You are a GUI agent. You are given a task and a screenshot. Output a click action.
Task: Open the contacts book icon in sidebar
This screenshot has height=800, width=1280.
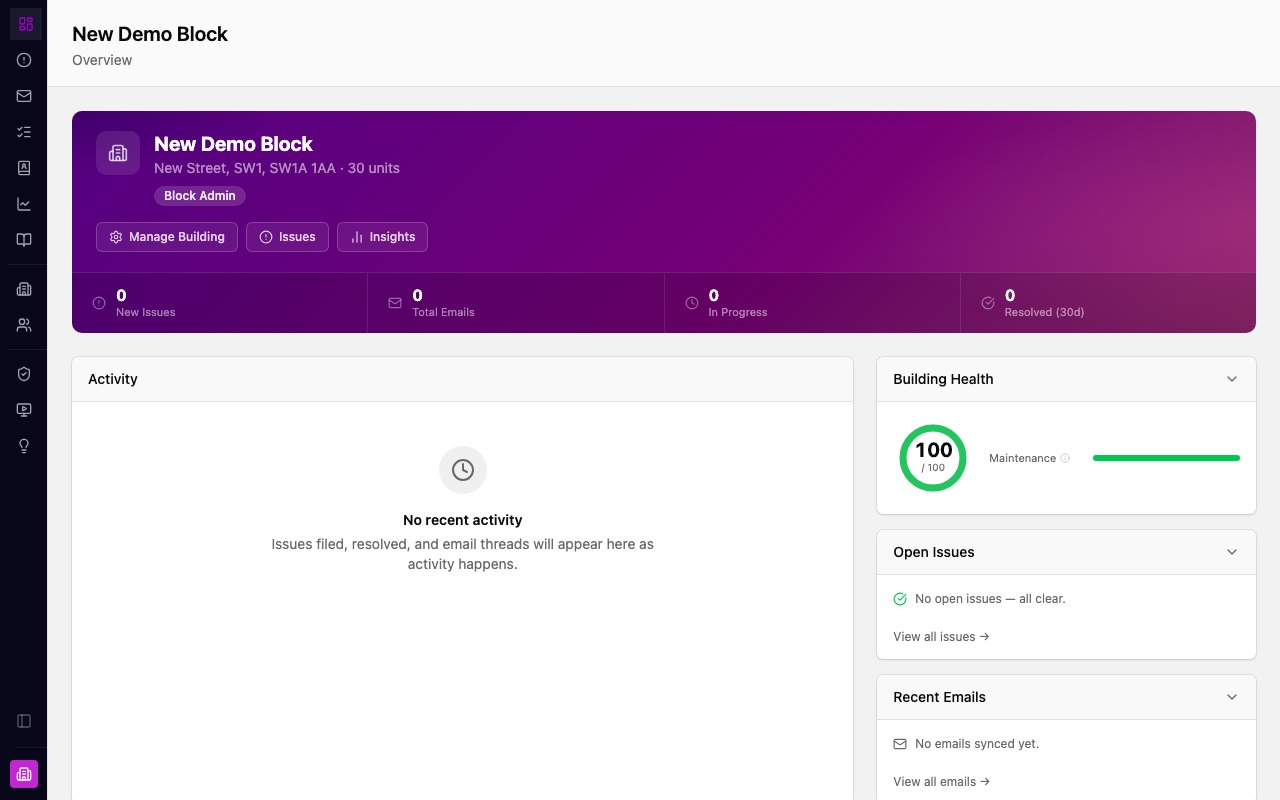coord(25,168)
